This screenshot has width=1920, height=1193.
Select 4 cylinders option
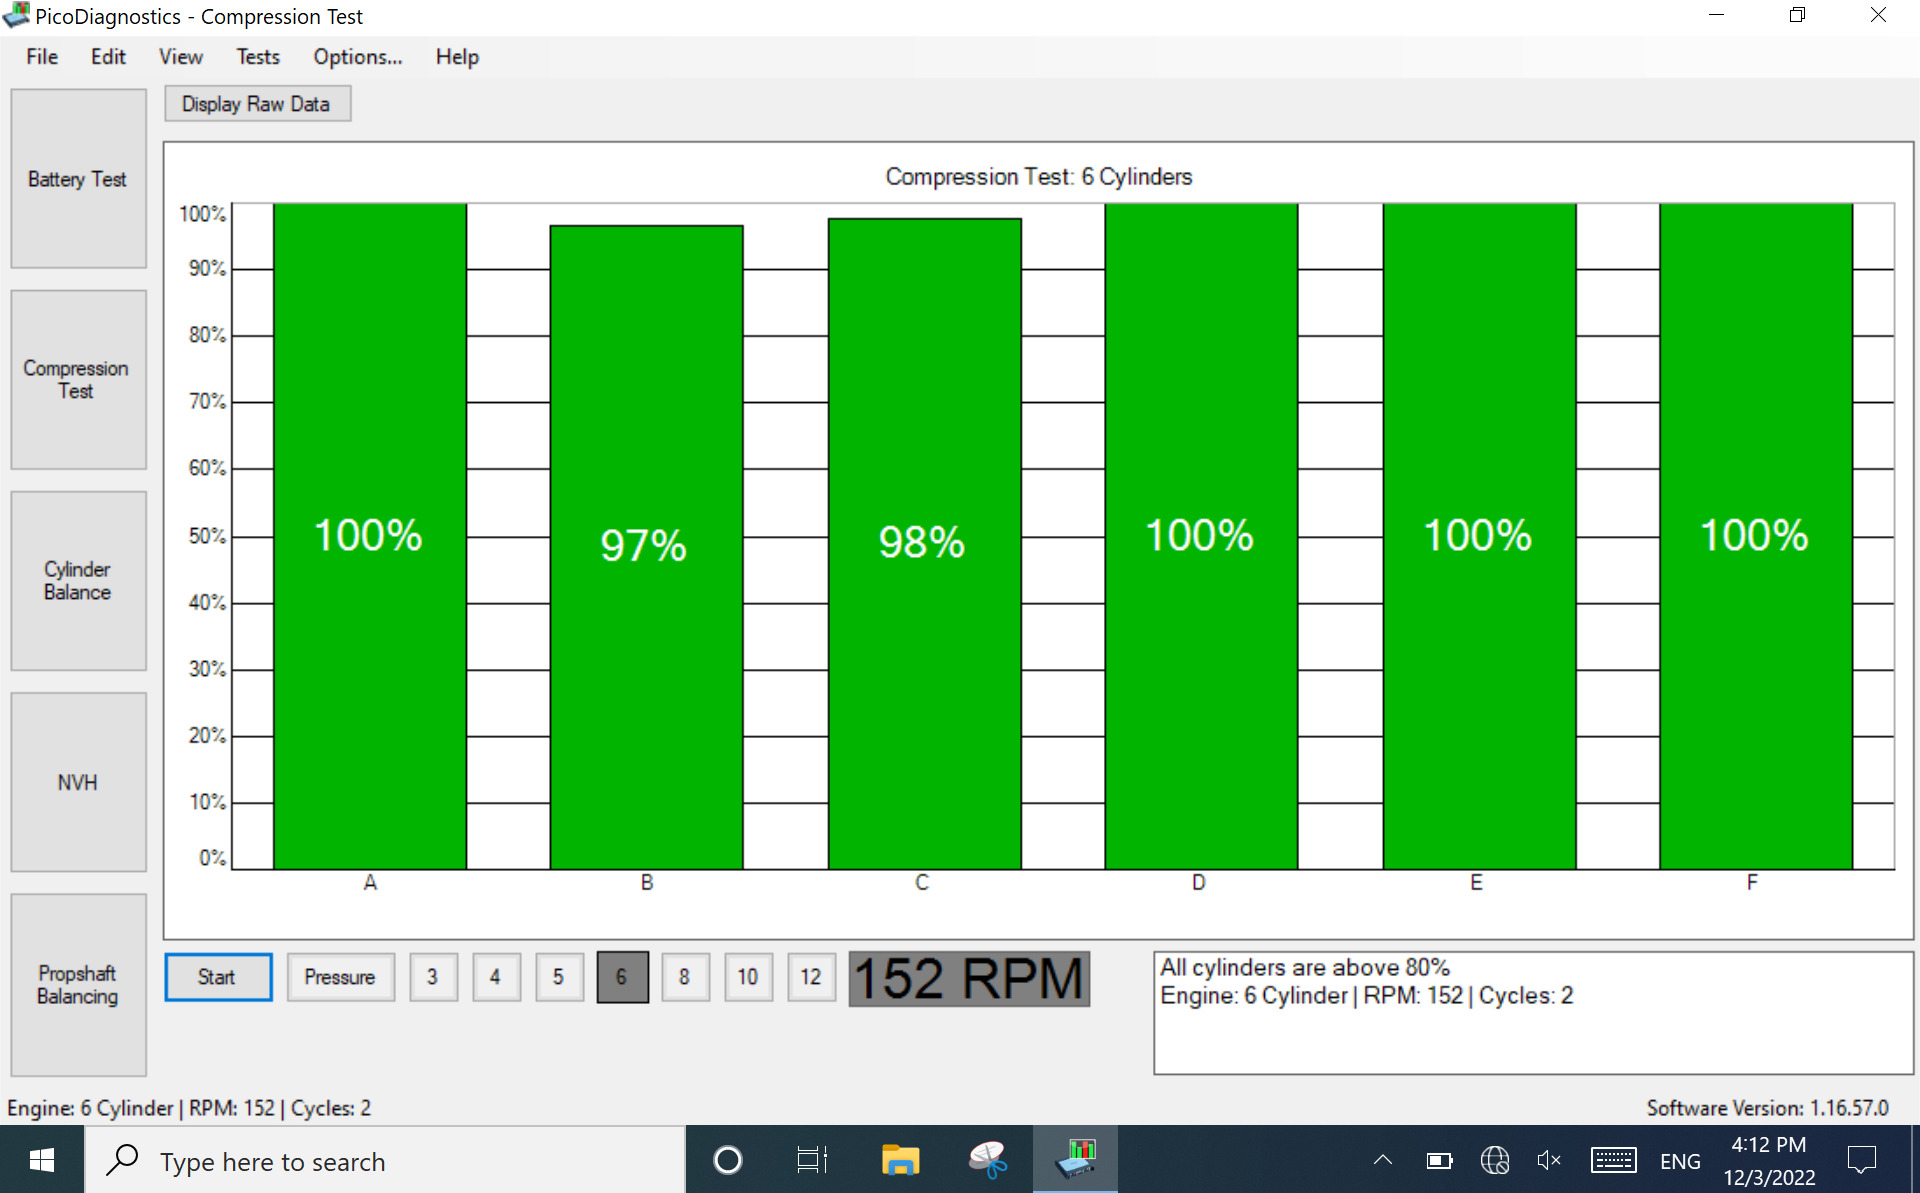(496, 977)
